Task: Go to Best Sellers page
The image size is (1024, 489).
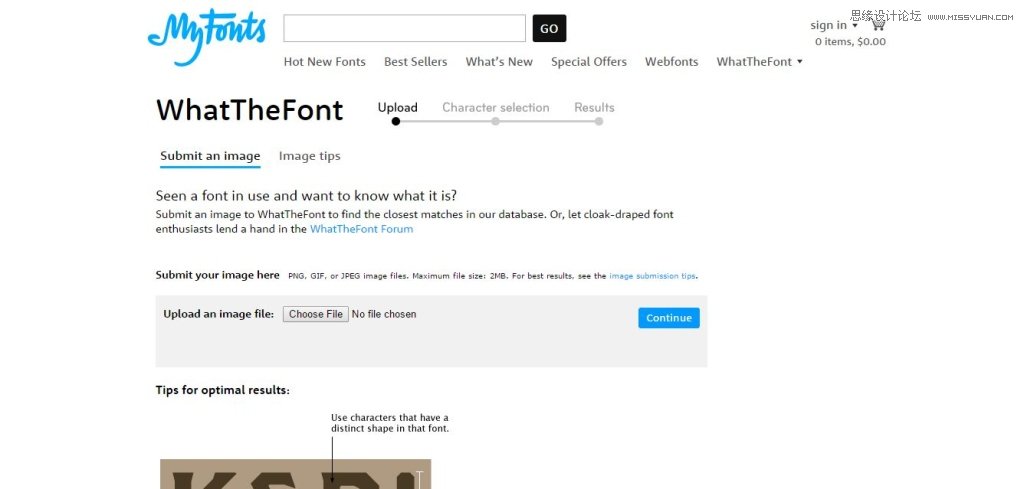Action: click(415, 62)
